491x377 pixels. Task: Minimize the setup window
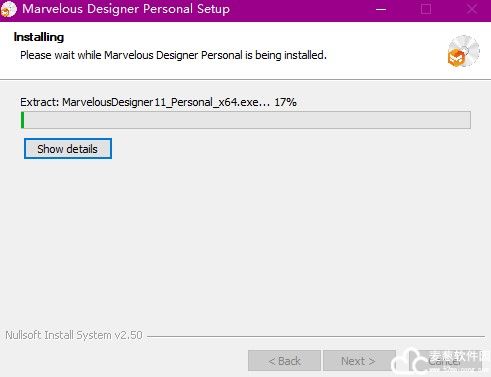point(381,9)
